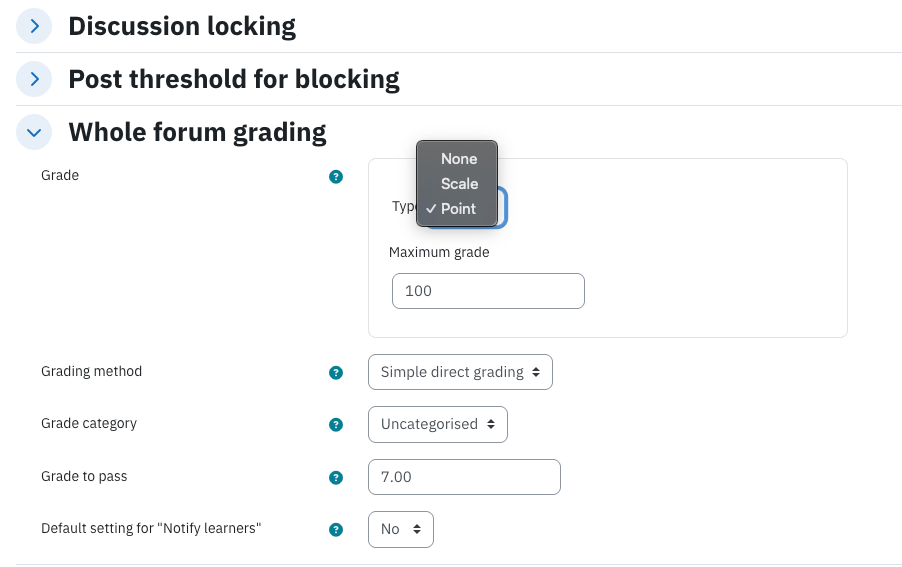The height and width of the screenshot is (567, 902).
Task: Collapse the Whole forum grading chevron
Action: pyautogui.click(x=34, y=132)
